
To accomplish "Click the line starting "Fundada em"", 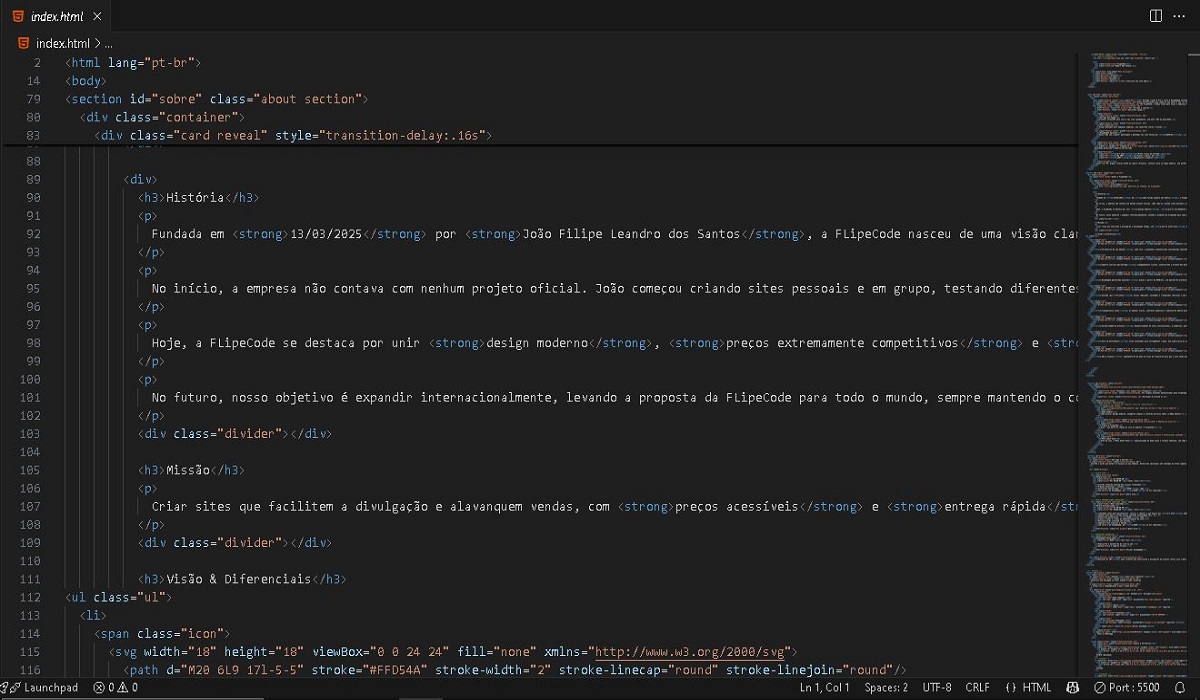I will coord(615,234).
